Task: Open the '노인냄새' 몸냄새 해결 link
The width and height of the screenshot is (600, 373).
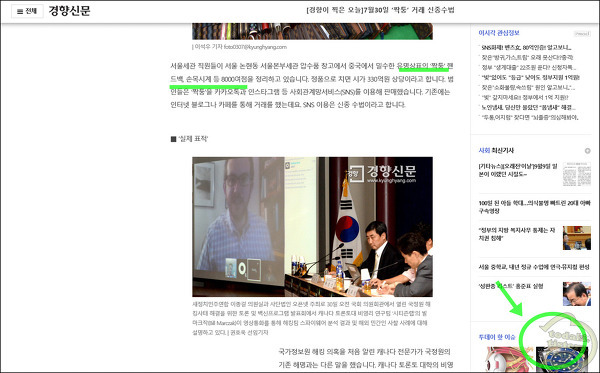Action: pyautogui.click(x=528, y=107)
